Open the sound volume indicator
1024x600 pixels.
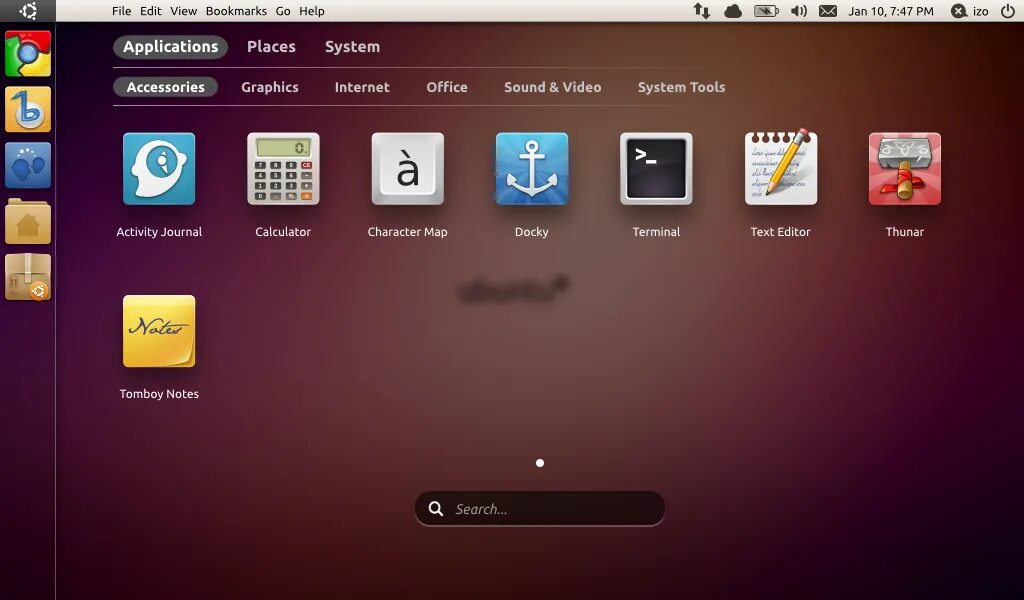pyautogui.click(x=798, y=10)
